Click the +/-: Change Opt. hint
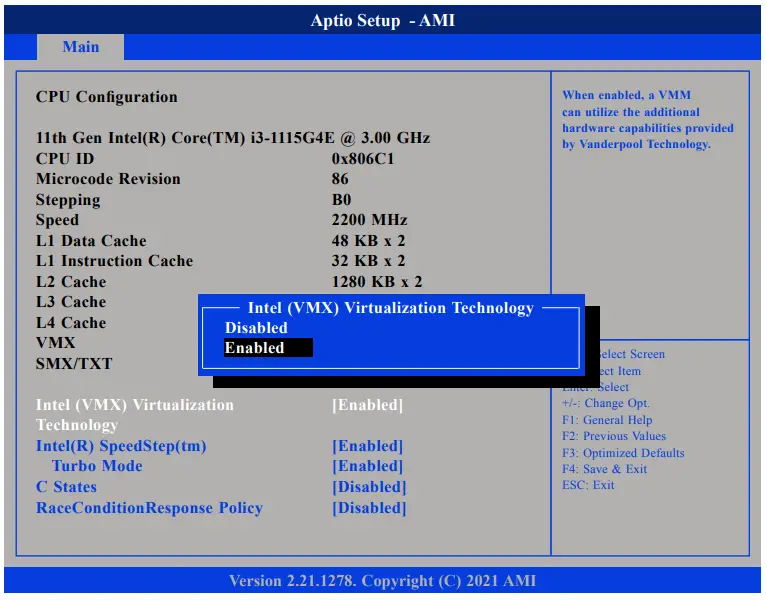 pos(606,403)
